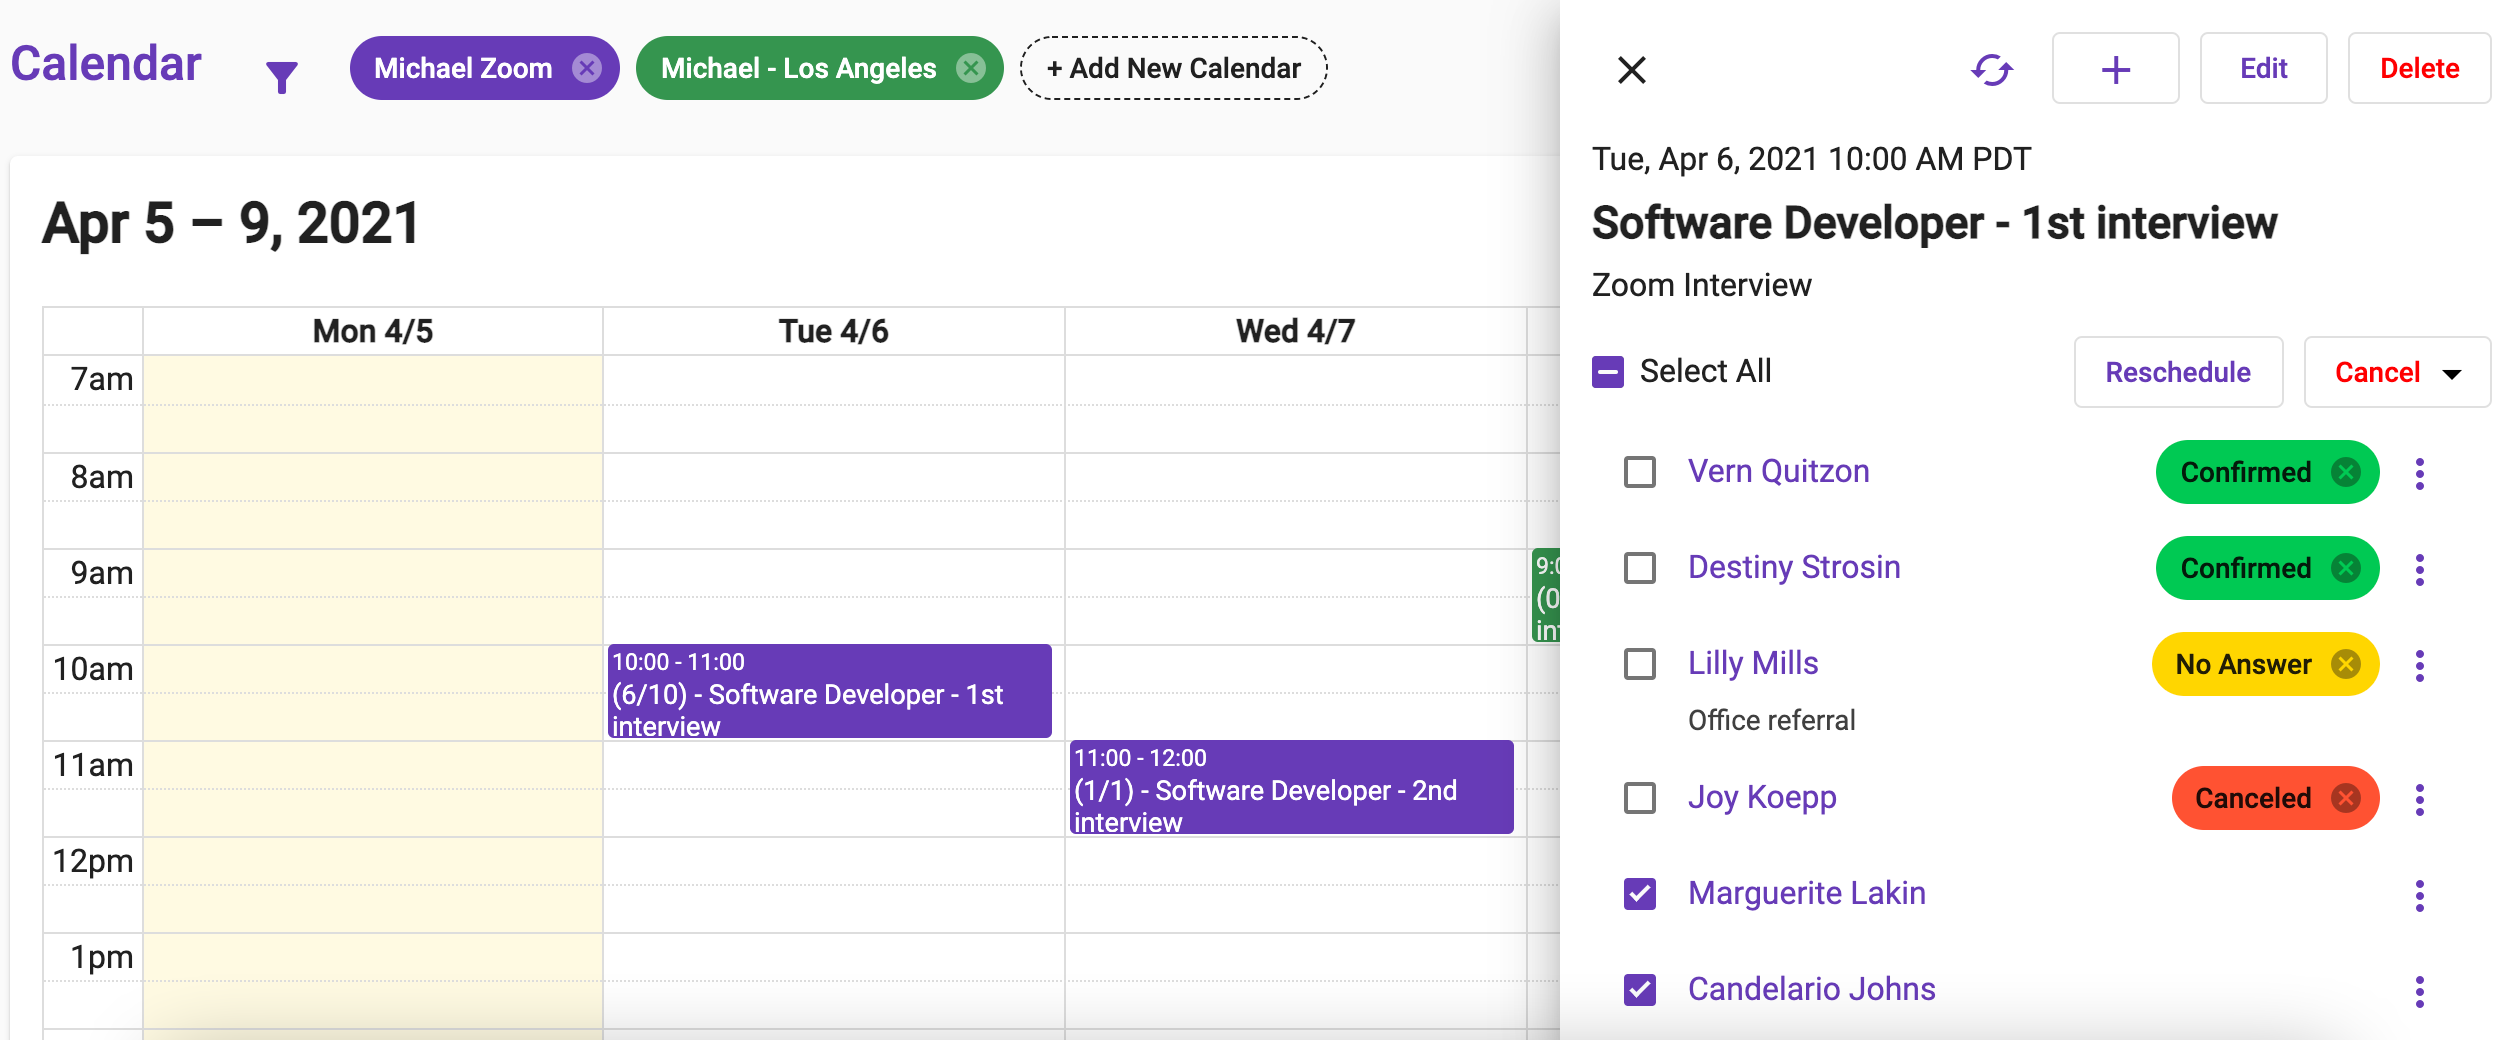Image resolution: width=2516 pixels, height=1040 pixels.
Task: Expand the Cancel dropdown arrow
Action: [2452, 374]
